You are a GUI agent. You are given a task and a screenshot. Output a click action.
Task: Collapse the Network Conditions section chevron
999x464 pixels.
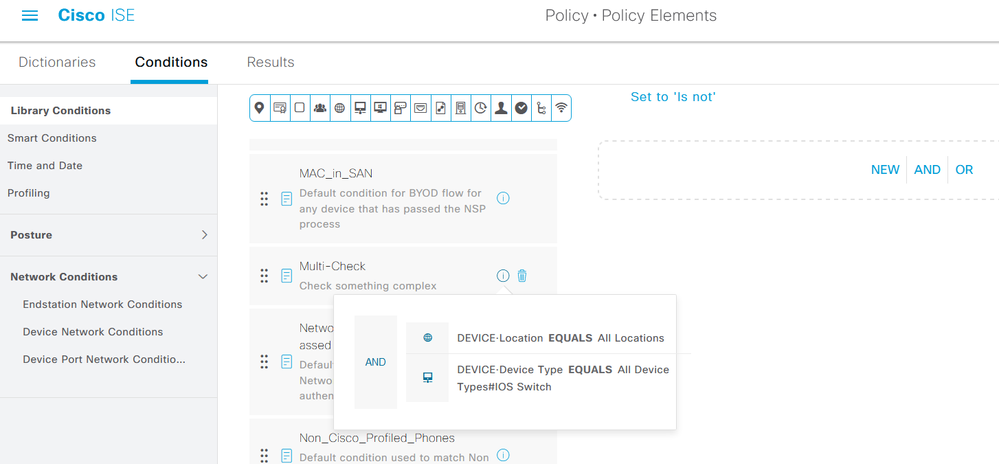(203, 277)
